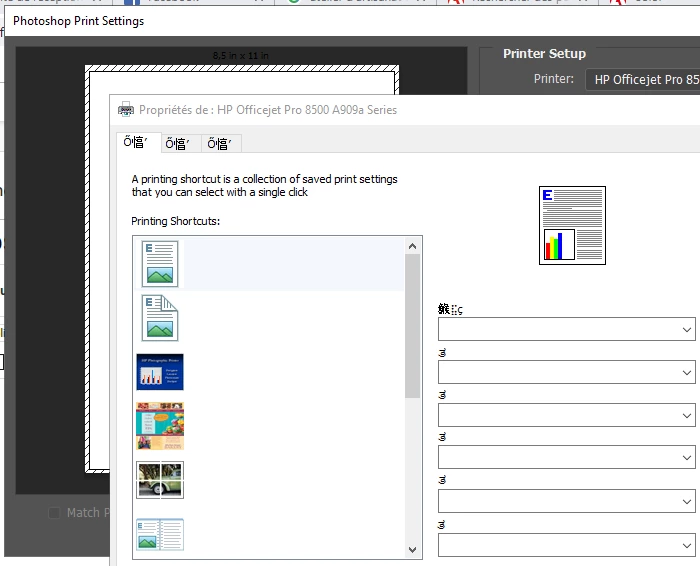The image size is (700, 566).
Task: Select the folded-corner document shortcut icon
Action: tap(160, 318)
